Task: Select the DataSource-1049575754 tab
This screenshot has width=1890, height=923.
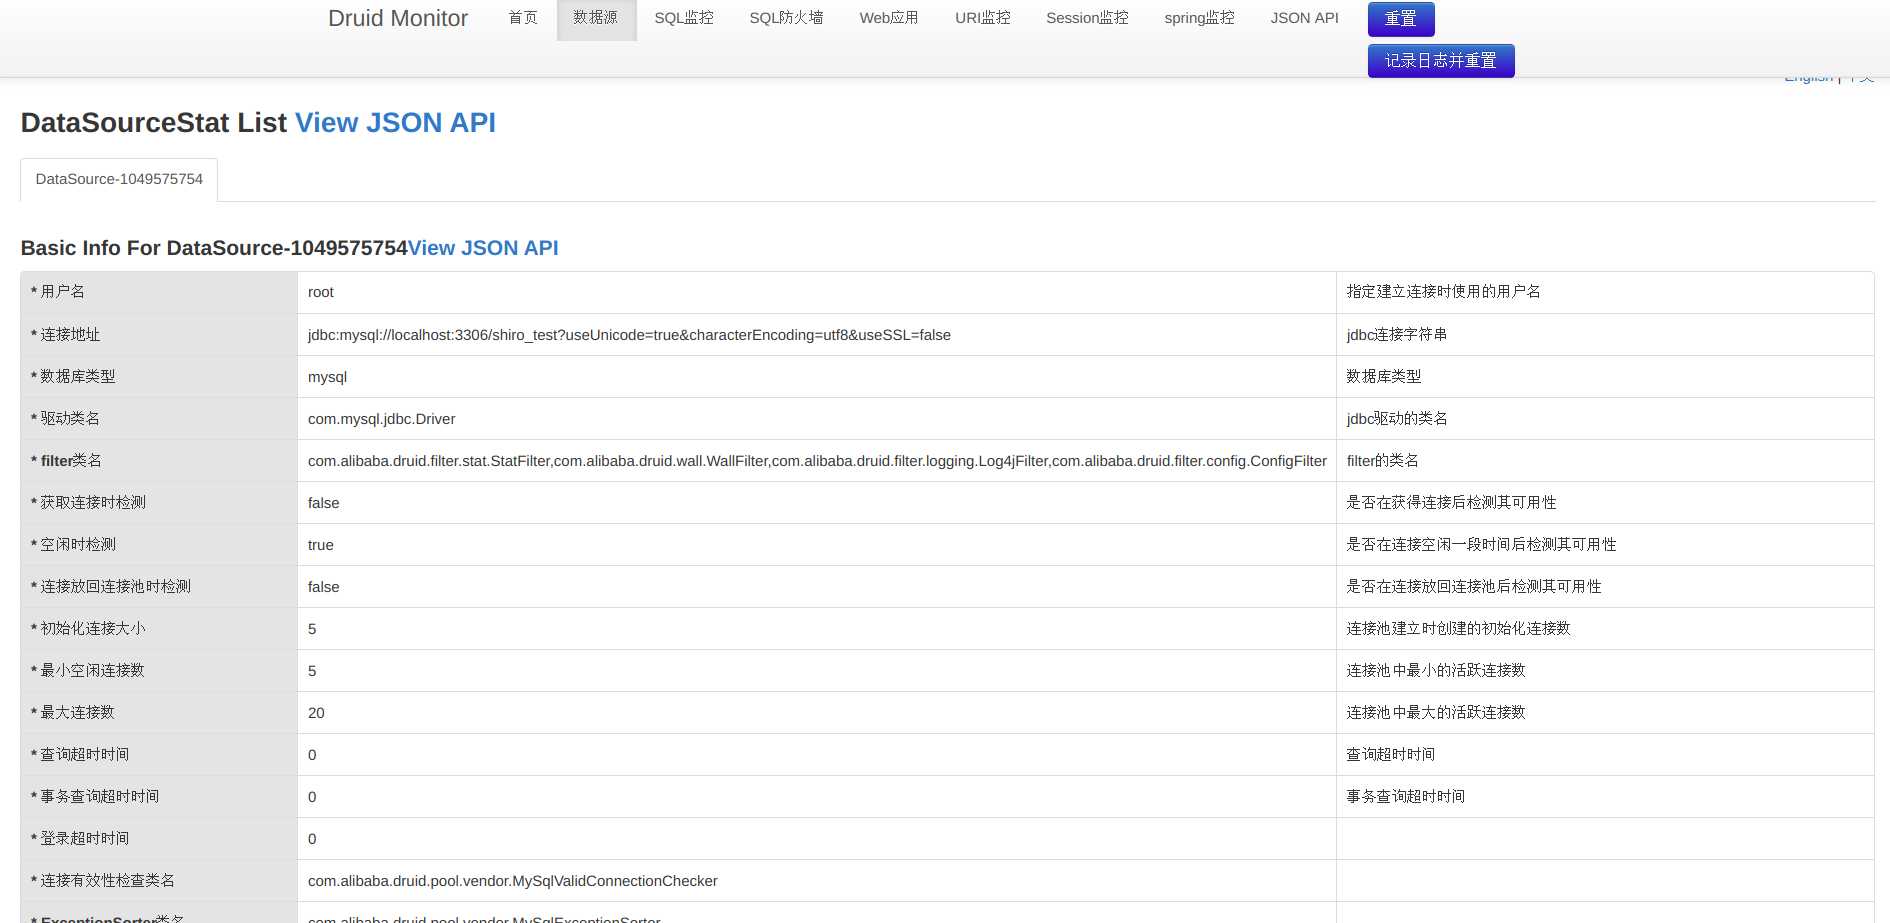Action: pos(119,180)
